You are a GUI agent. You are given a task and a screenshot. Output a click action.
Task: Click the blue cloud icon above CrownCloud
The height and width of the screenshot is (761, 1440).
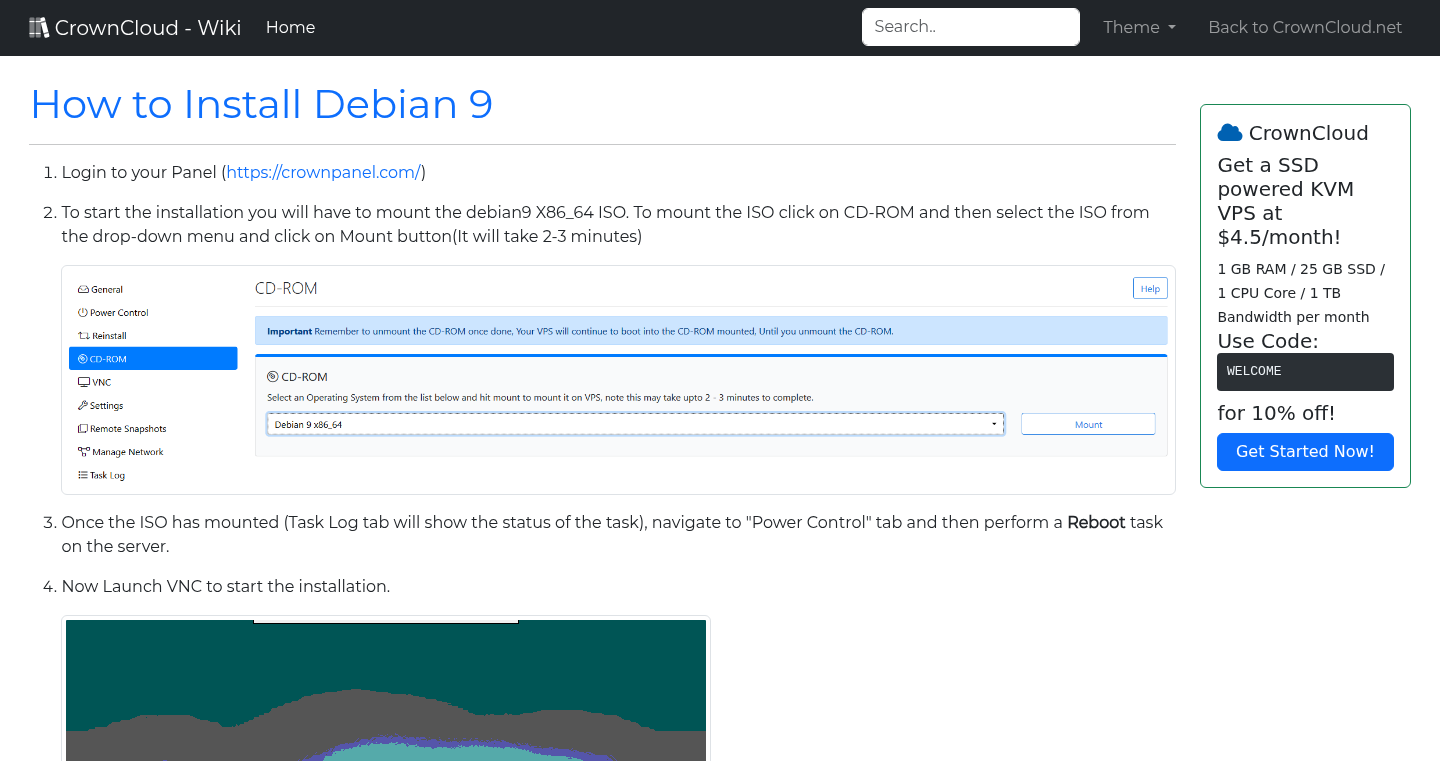pos(1229,131)
